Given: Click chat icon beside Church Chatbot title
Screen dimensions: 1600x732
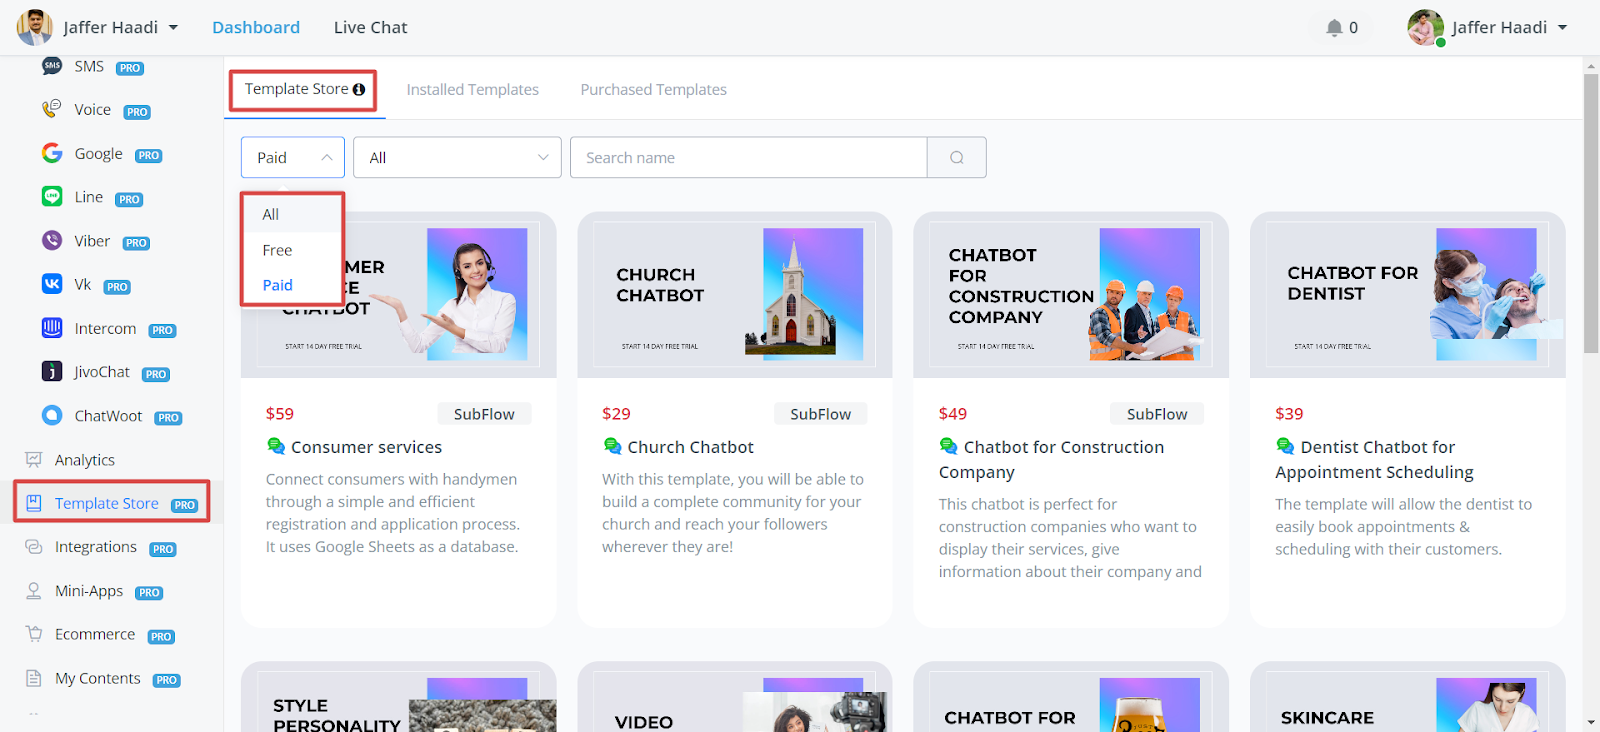Looking at the screenshot, I should pos(612,446).
